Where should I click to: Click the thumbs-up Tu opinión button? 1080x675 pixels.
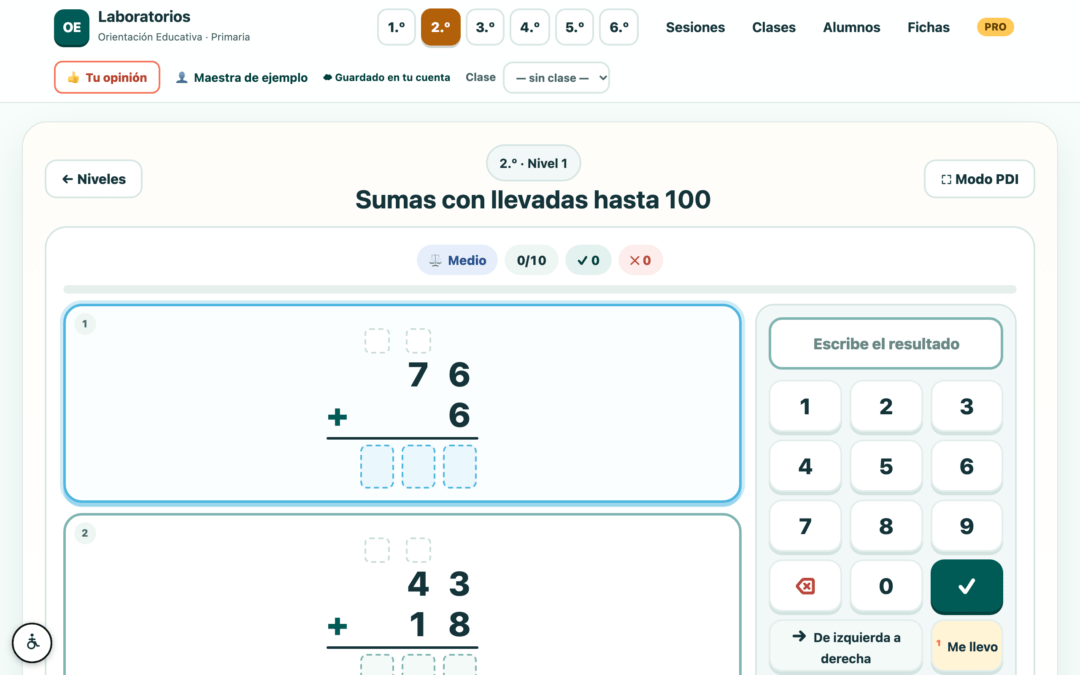107,77
